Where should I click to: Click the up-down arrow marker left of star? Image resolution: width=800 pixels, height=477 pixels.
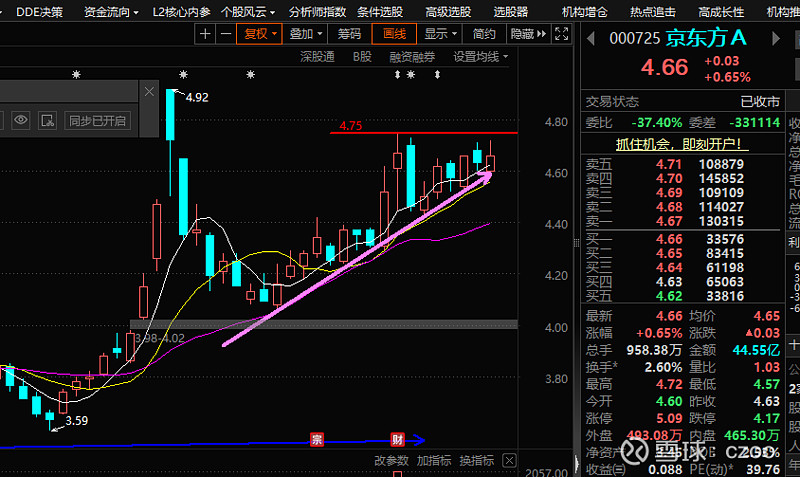coord(397,75)
